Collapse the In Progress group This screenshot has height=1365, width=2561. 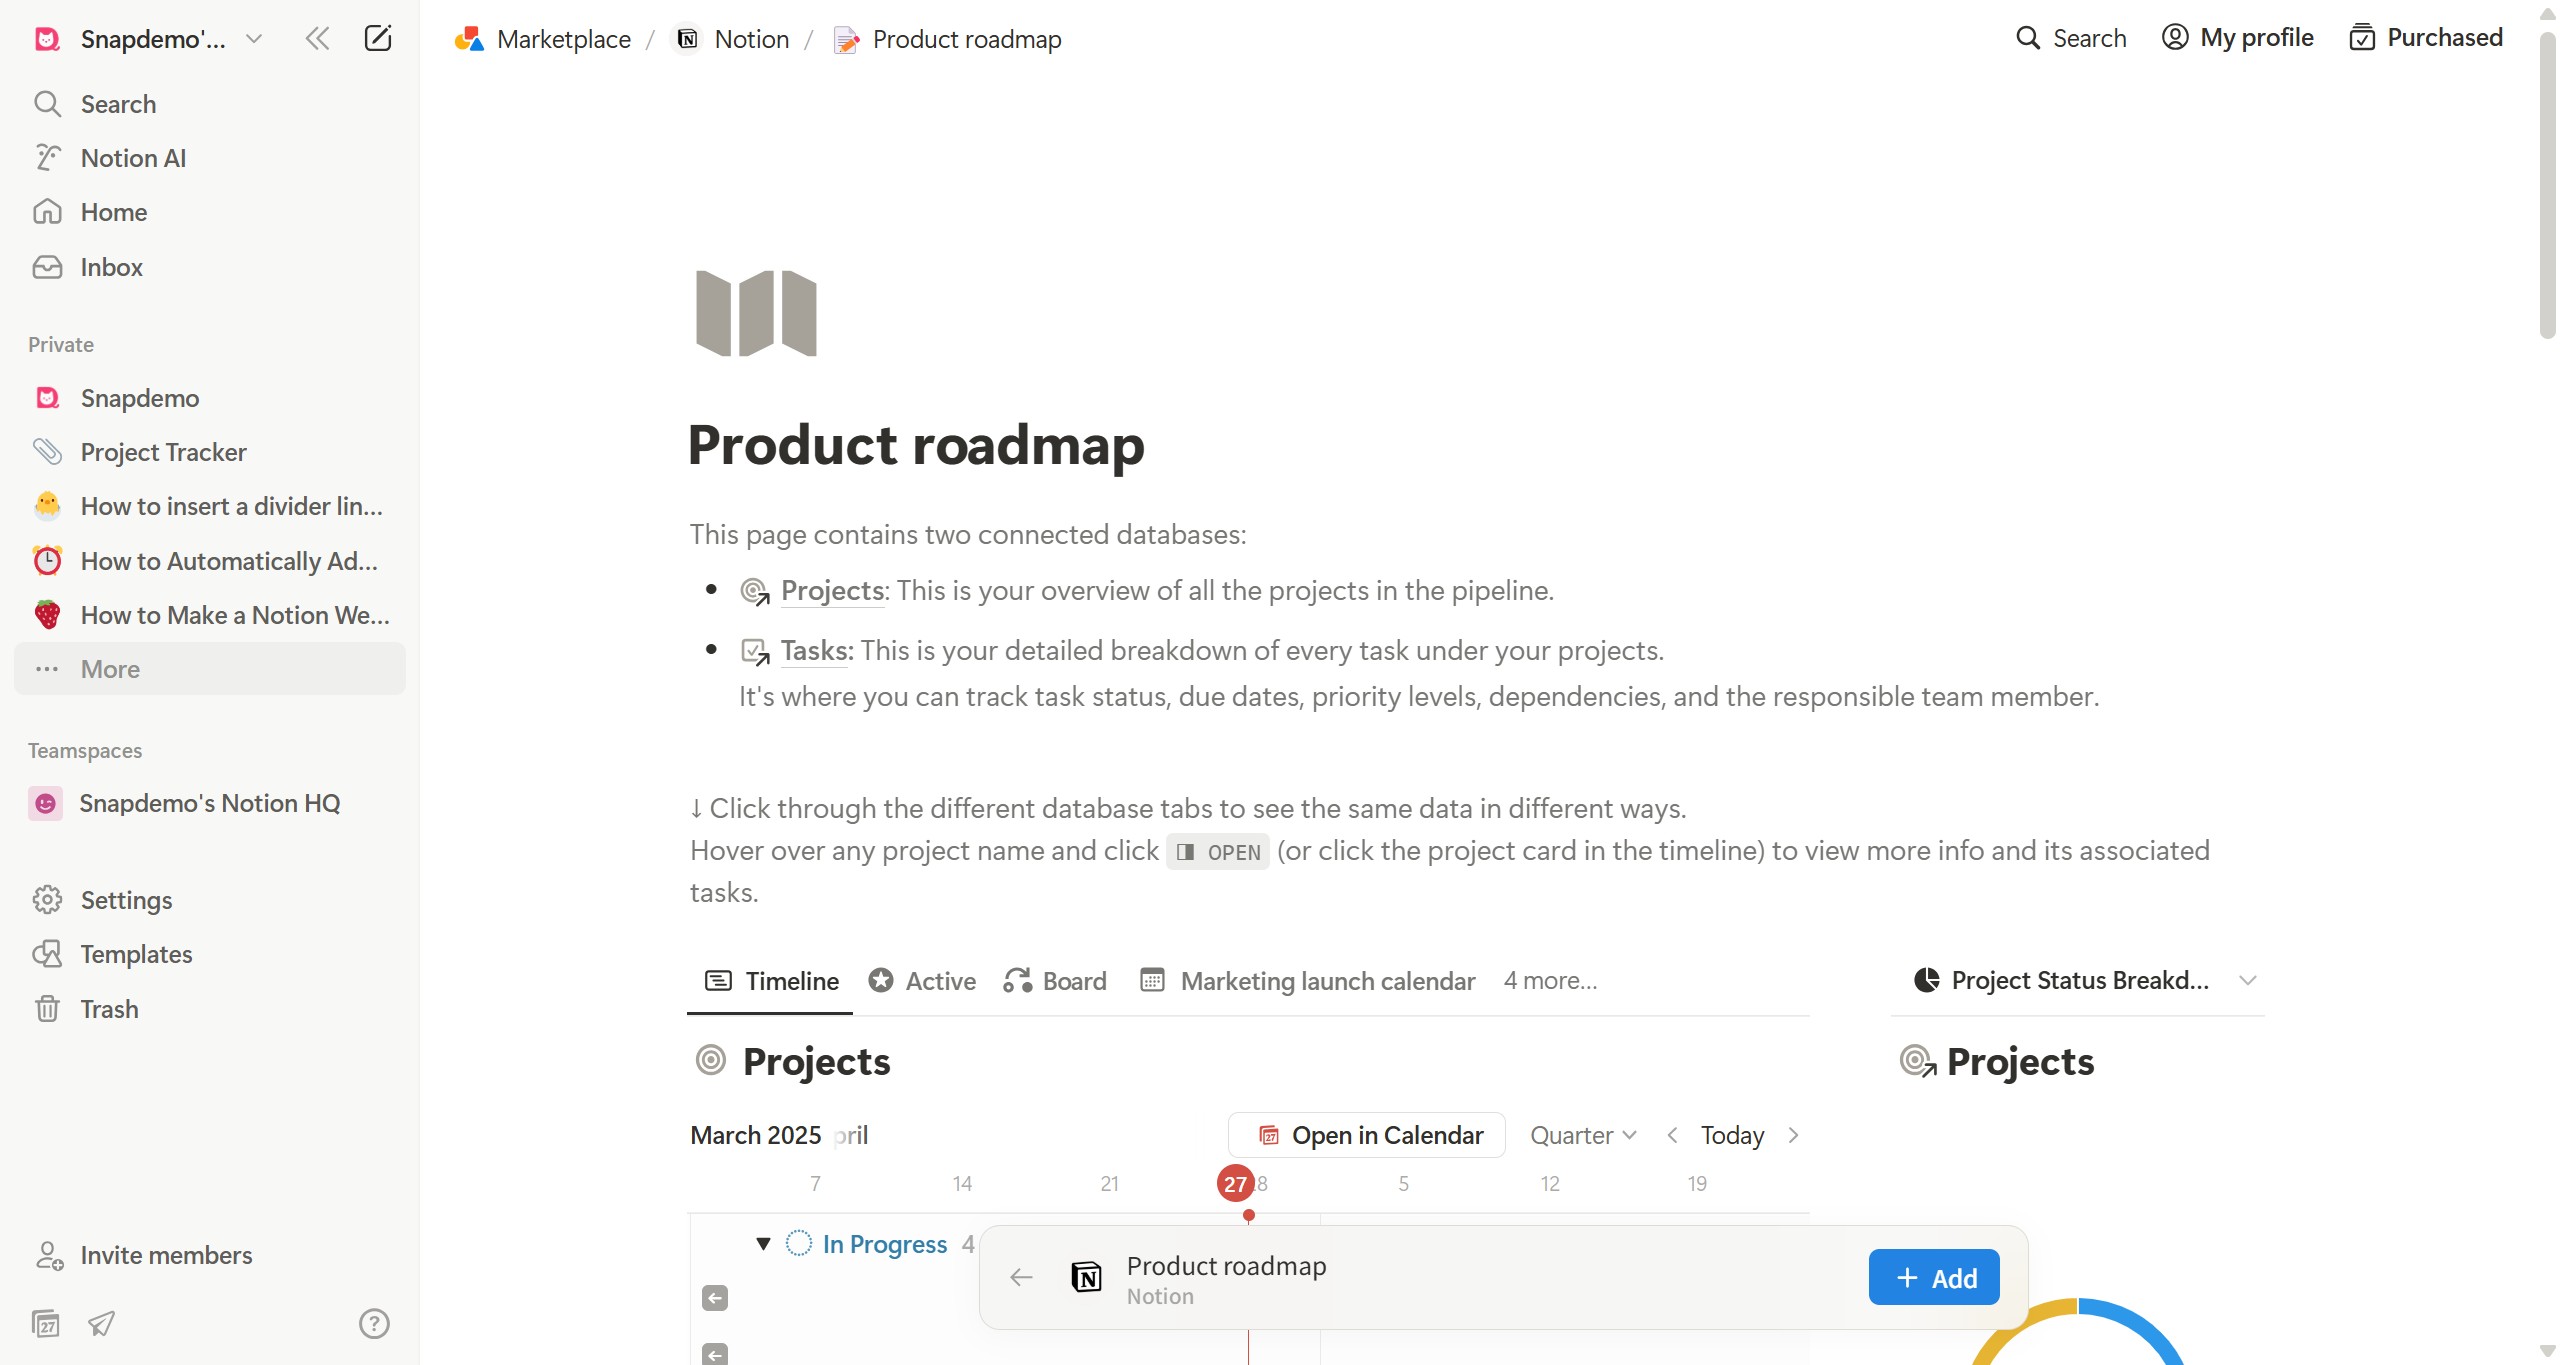pos(763,1244)
